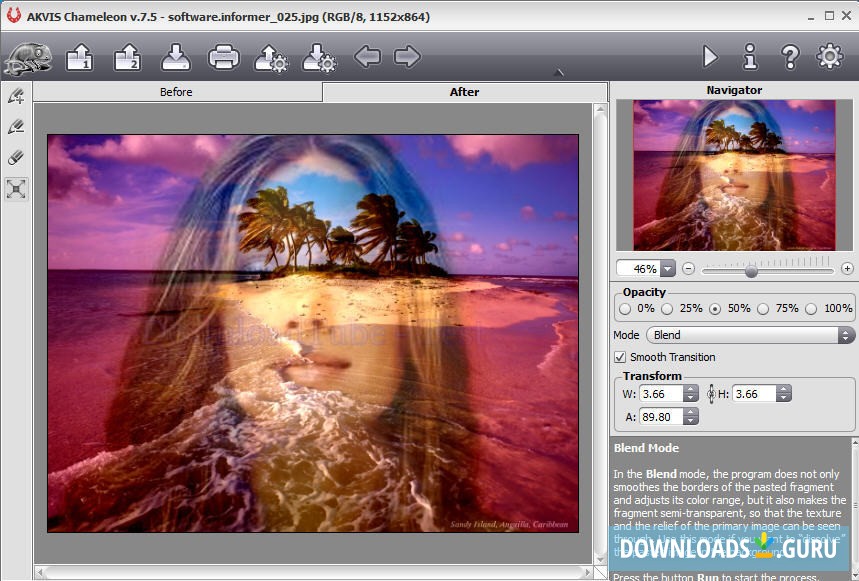The width and height of the screenshot is (859, 581).
Task: Save the result image
Action: [x=176, y=57]
